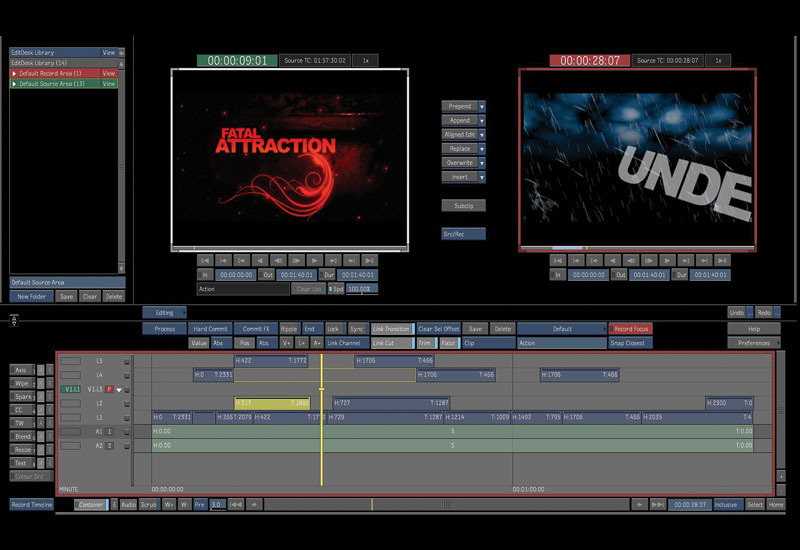The image size is (800, 550).
Task: Click the timeline fast-forward-to-end icon
Action: [x=658, y=505]
